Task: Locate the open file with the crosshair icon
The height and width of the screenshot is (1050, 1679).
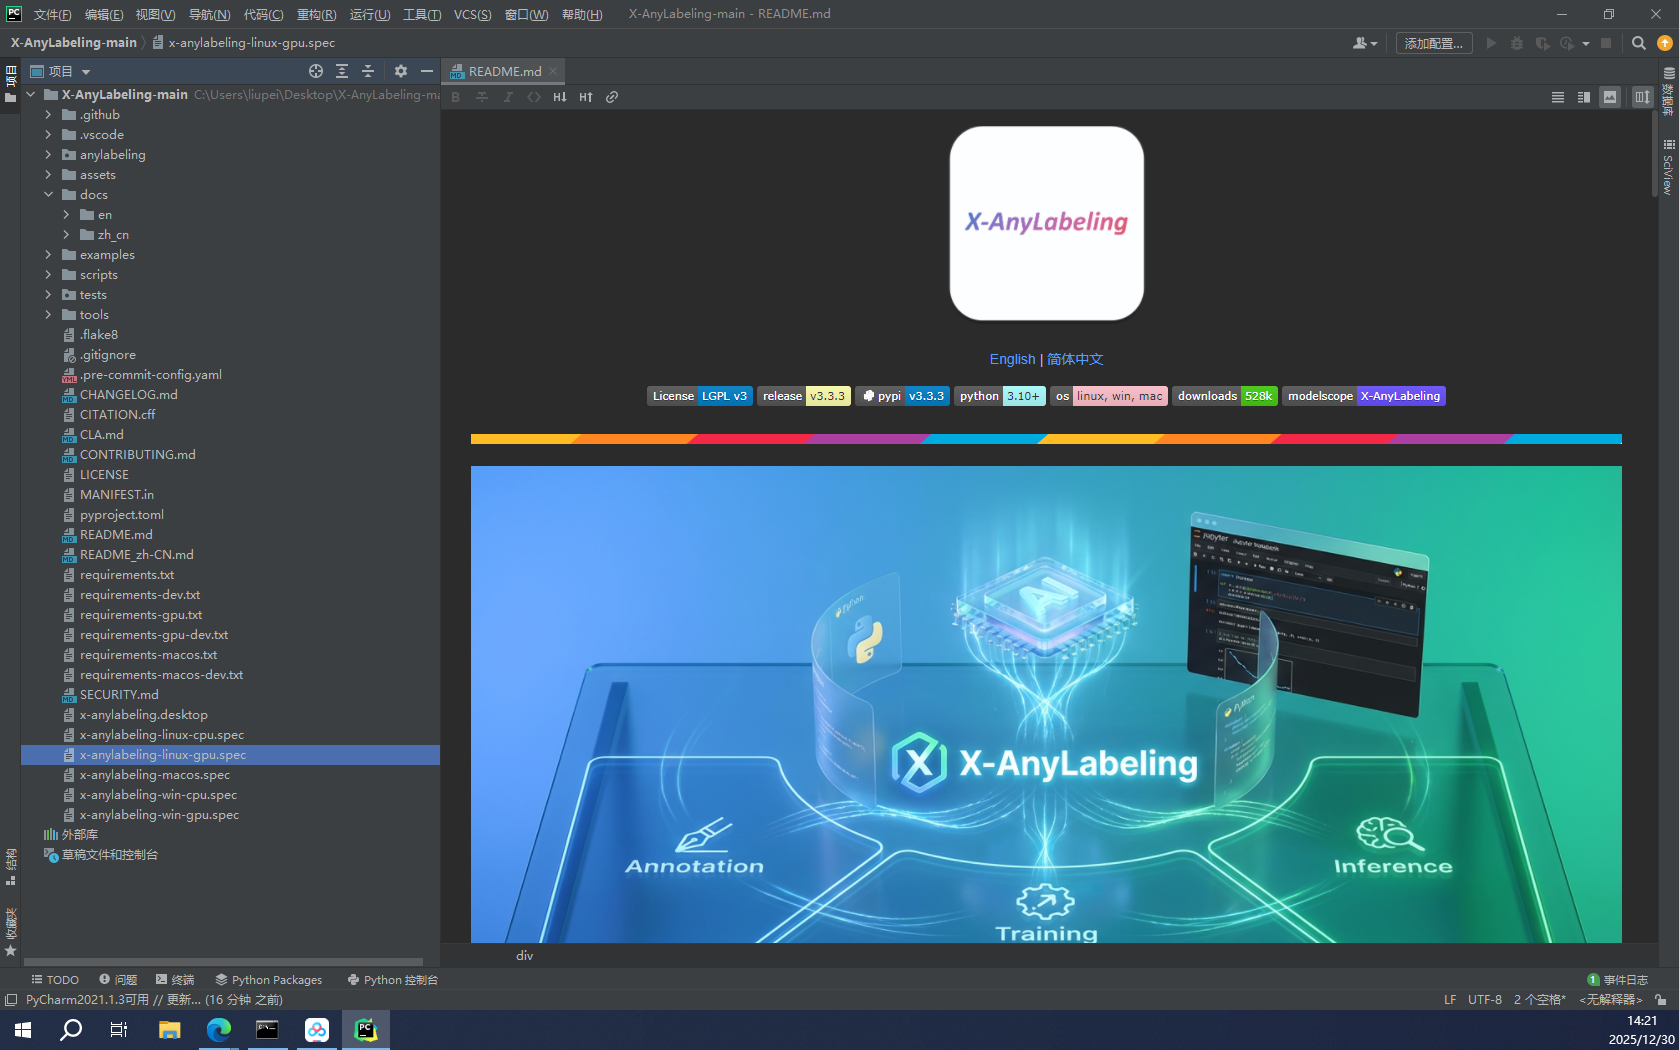Action: [316, 71]
